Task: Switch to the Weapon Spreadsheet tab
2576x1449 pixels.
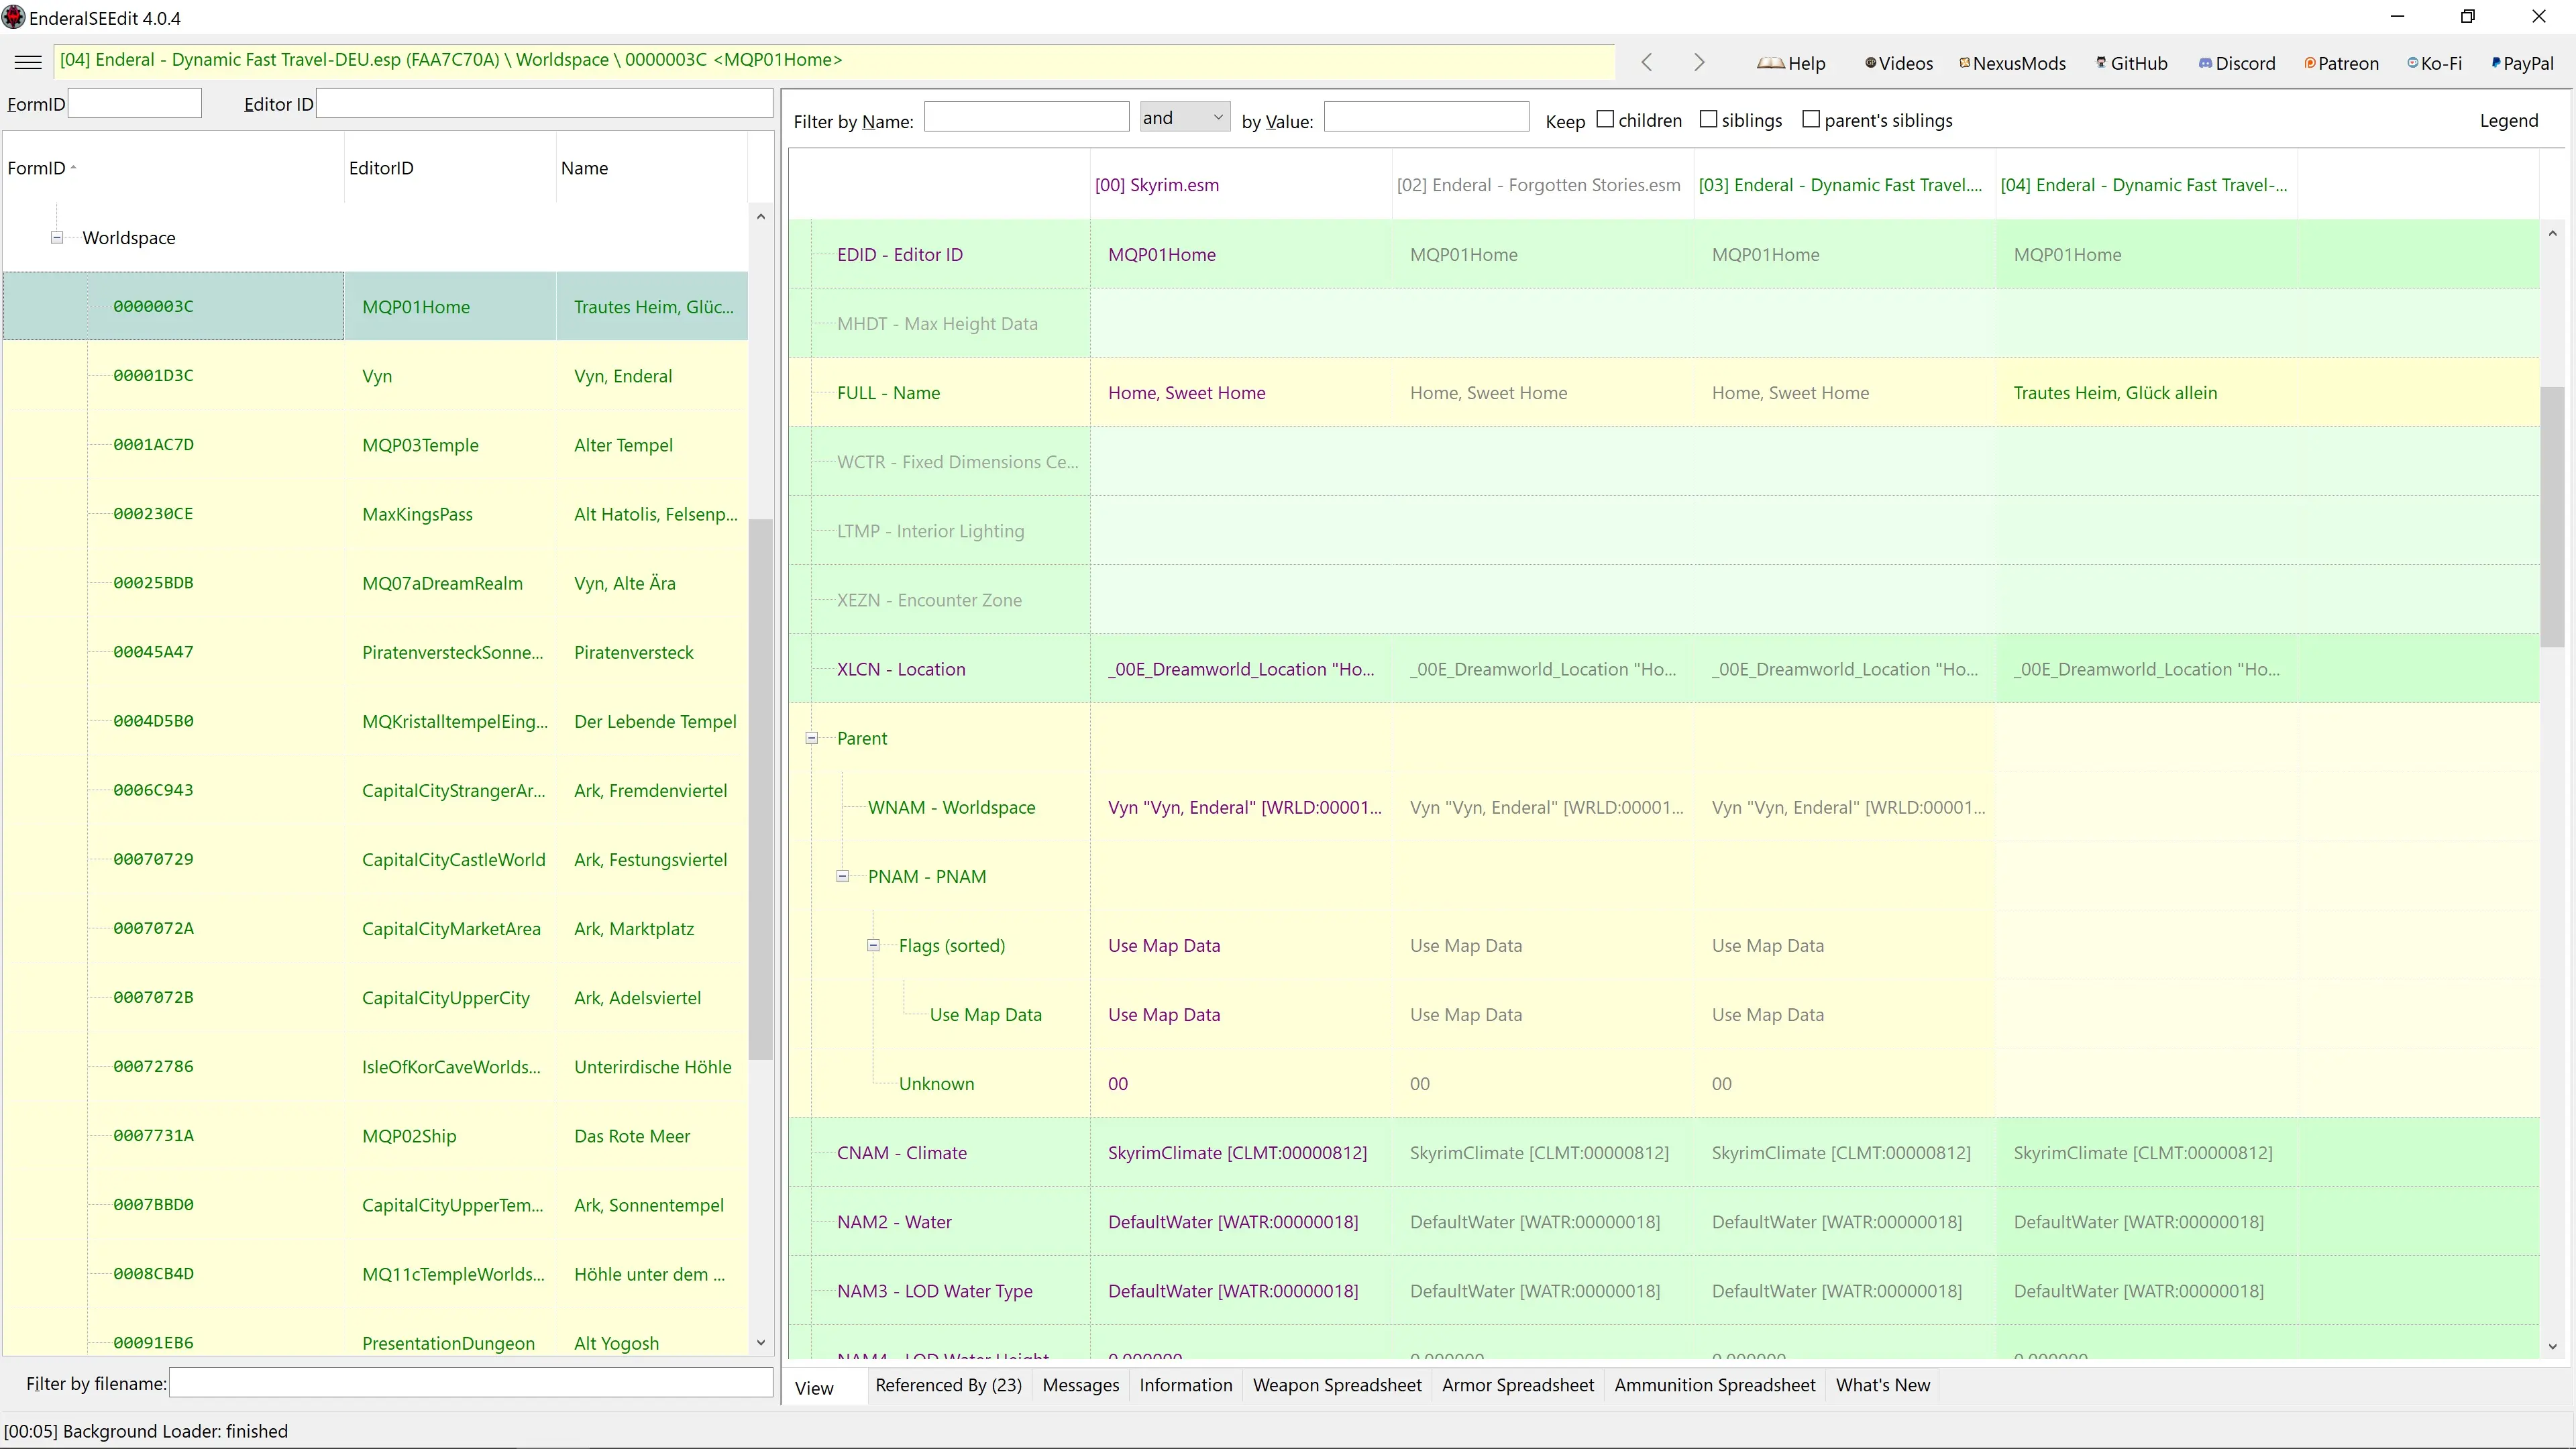Action: point(1337,1385)
